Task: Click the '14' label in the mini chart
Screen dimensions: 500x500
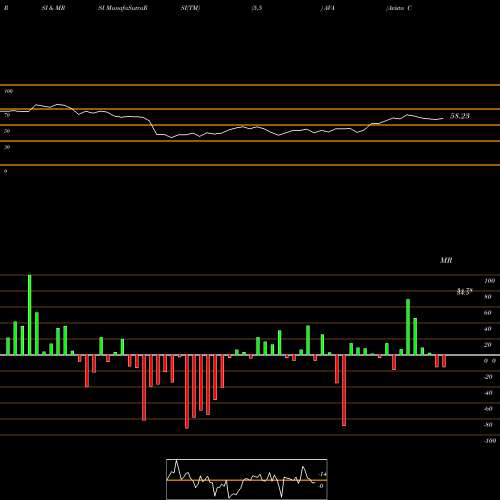Action: [x=323, y=474]
